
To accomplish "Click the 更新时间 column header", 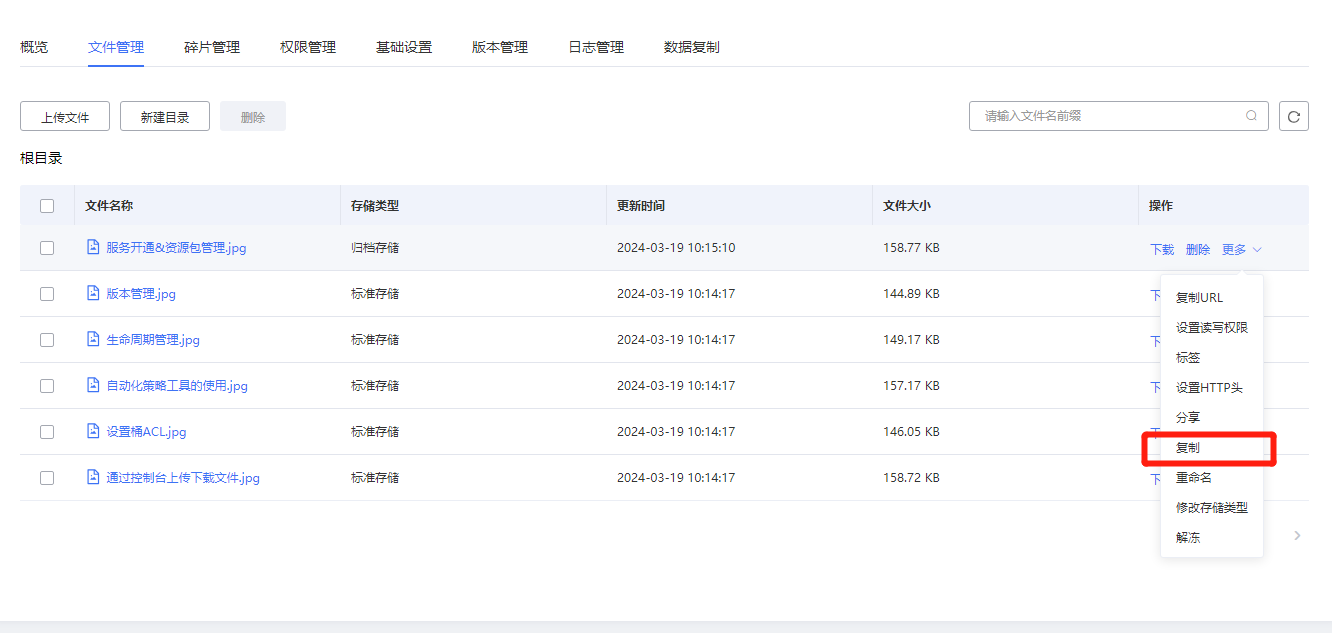I will [x=641, y=205].
